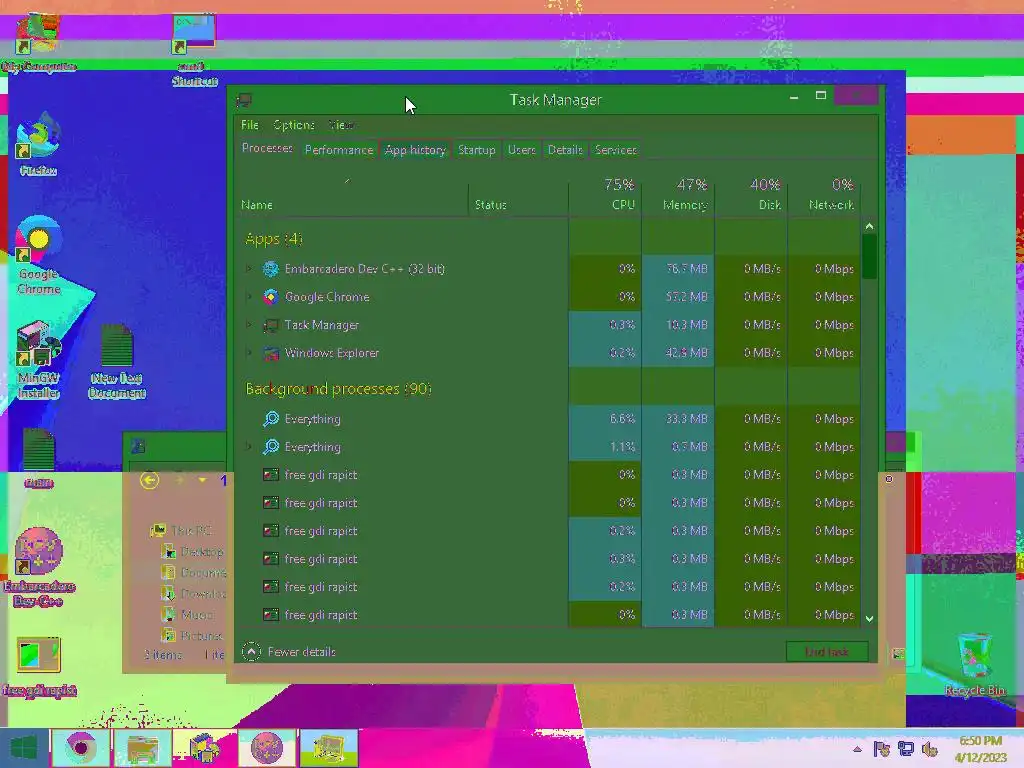This screenshot has width=1024, height=768.
Task: Click the network tray icon
Action: click(905, 749)
